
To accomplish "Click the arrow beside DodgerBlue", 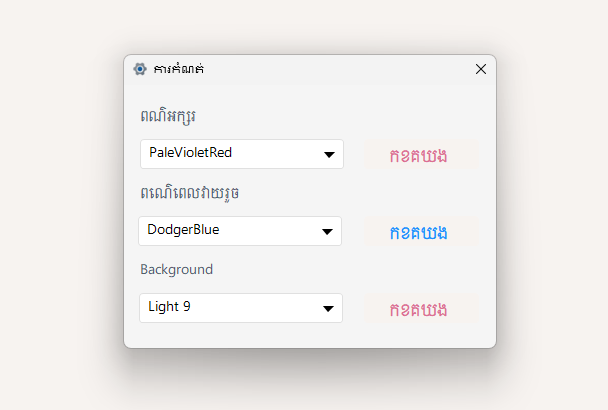I will [327, 232].
